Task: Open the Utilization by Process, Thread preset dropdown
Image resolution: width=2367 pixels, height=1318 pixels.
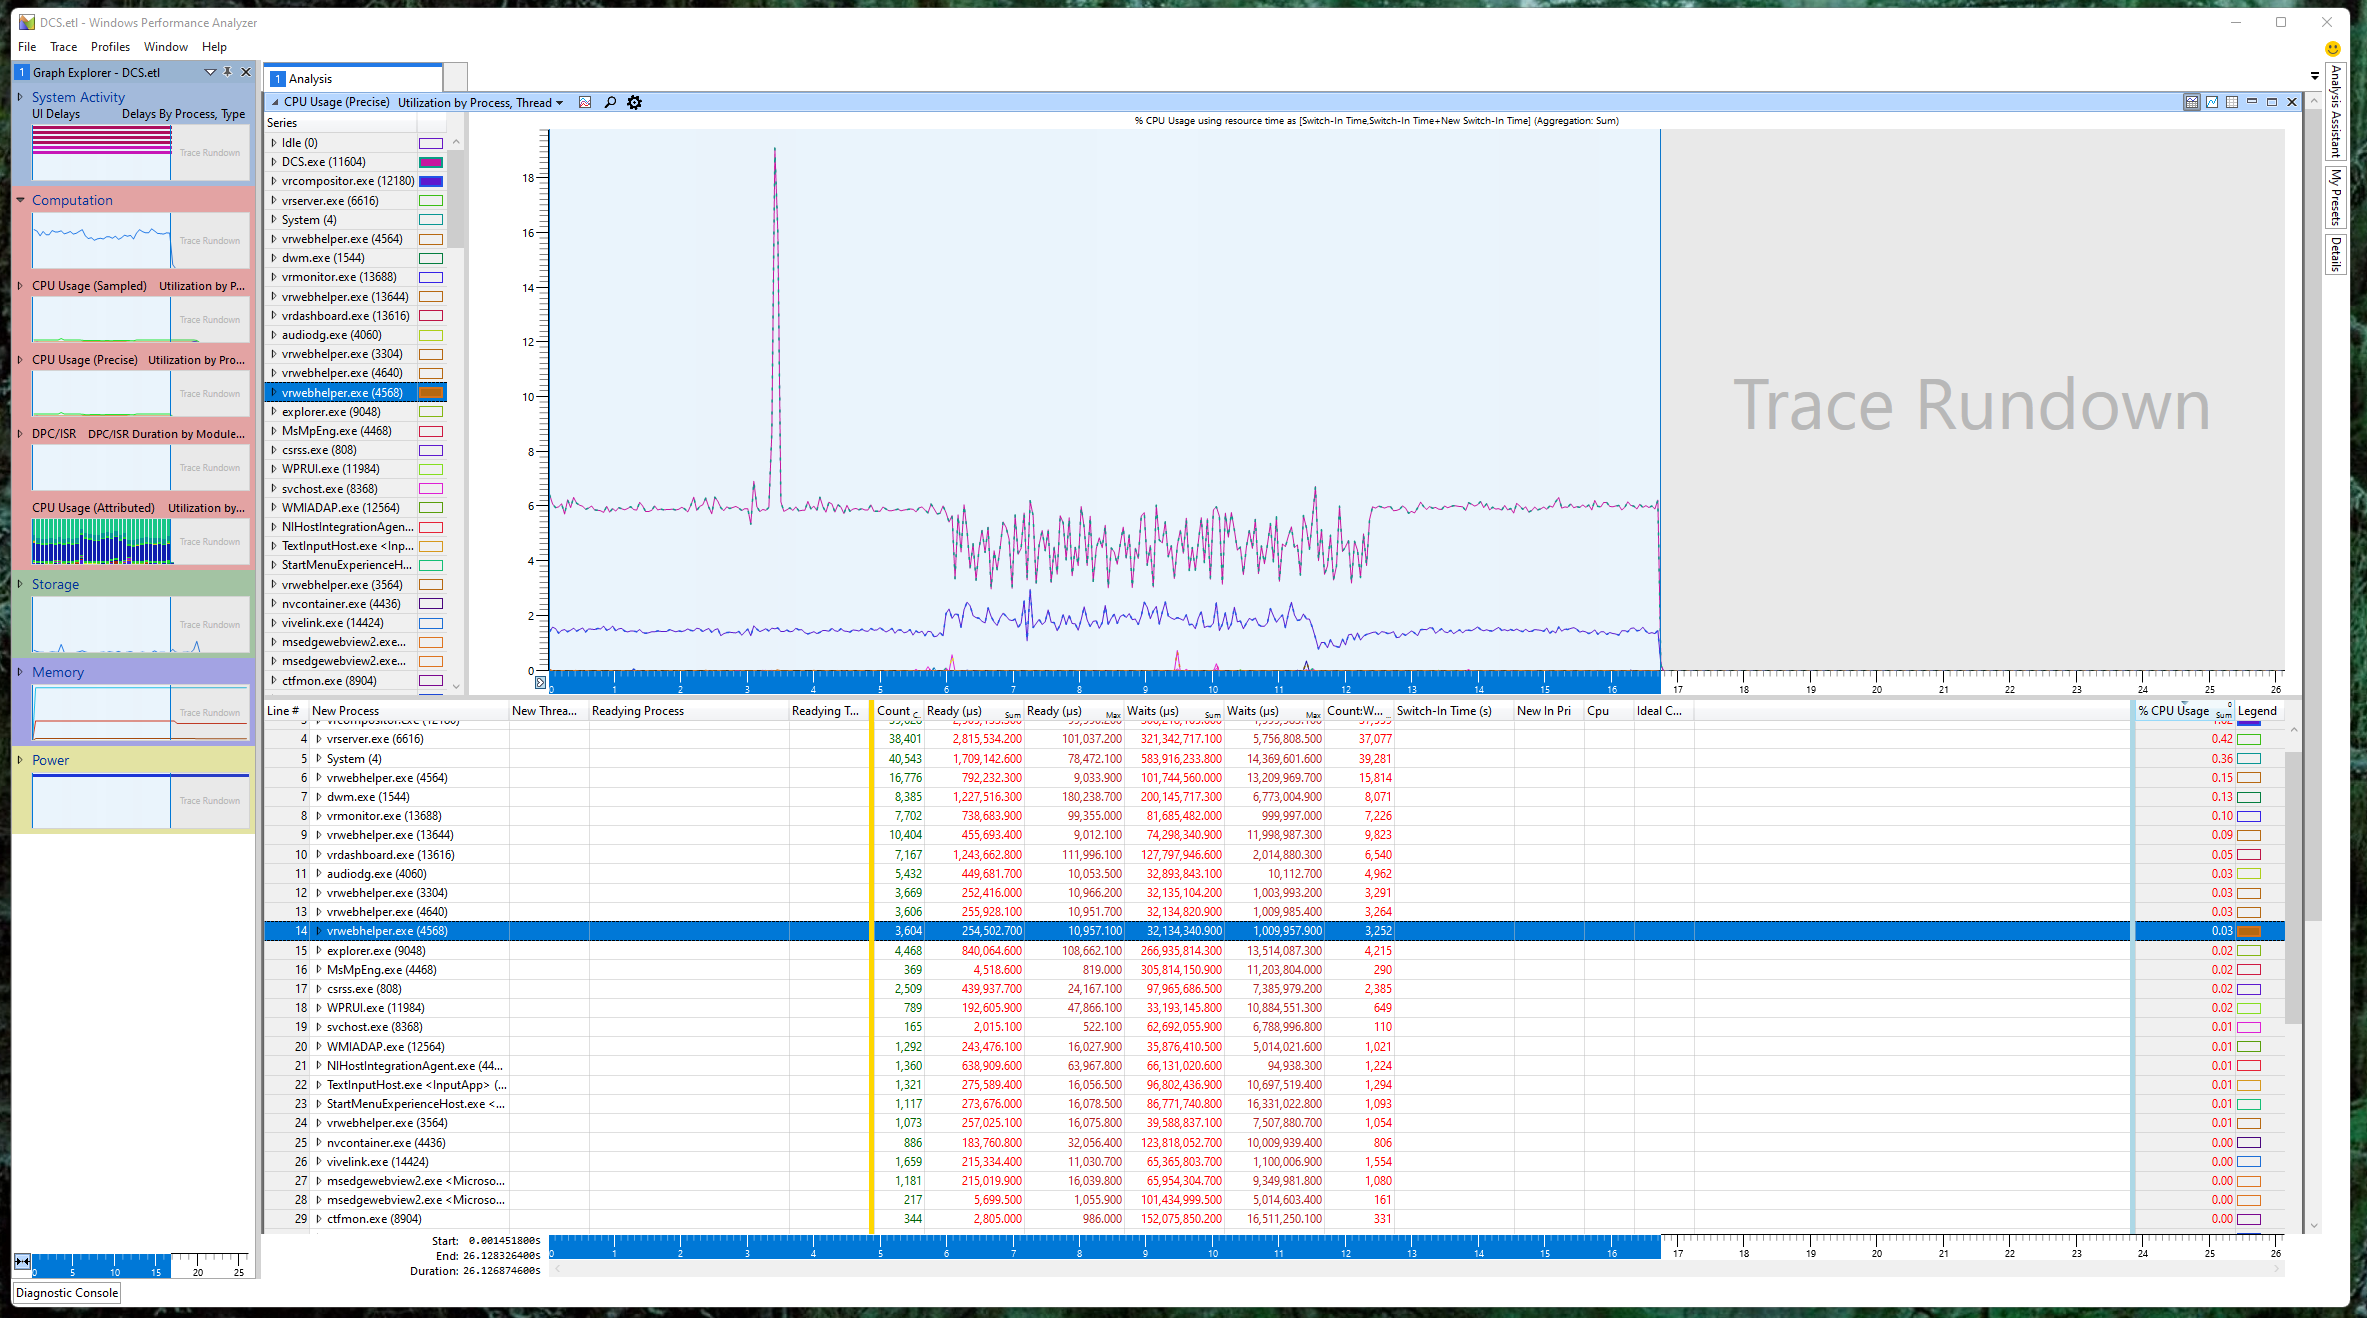Action: [480, 102]
